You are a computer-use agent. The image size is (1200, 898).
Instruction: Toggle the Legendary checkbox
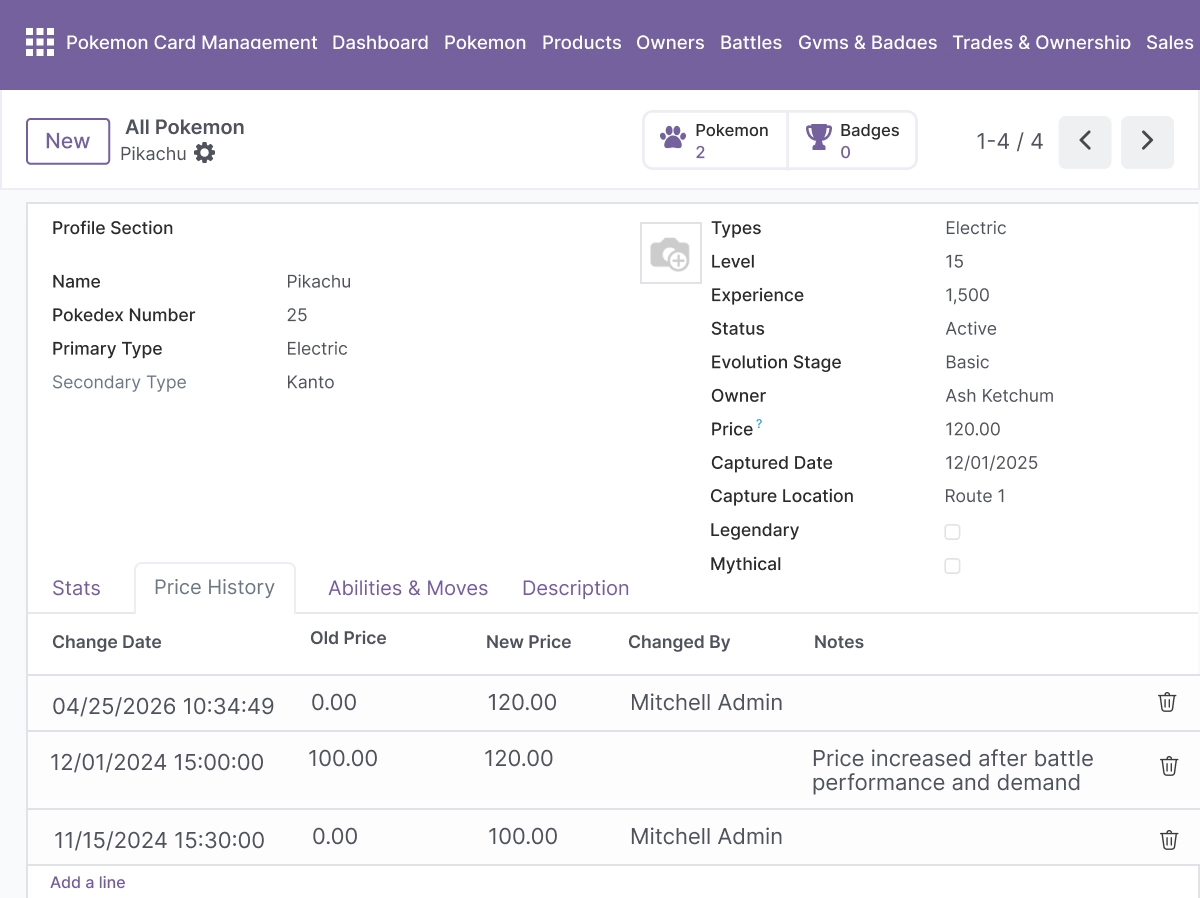(x=952, y=532)
